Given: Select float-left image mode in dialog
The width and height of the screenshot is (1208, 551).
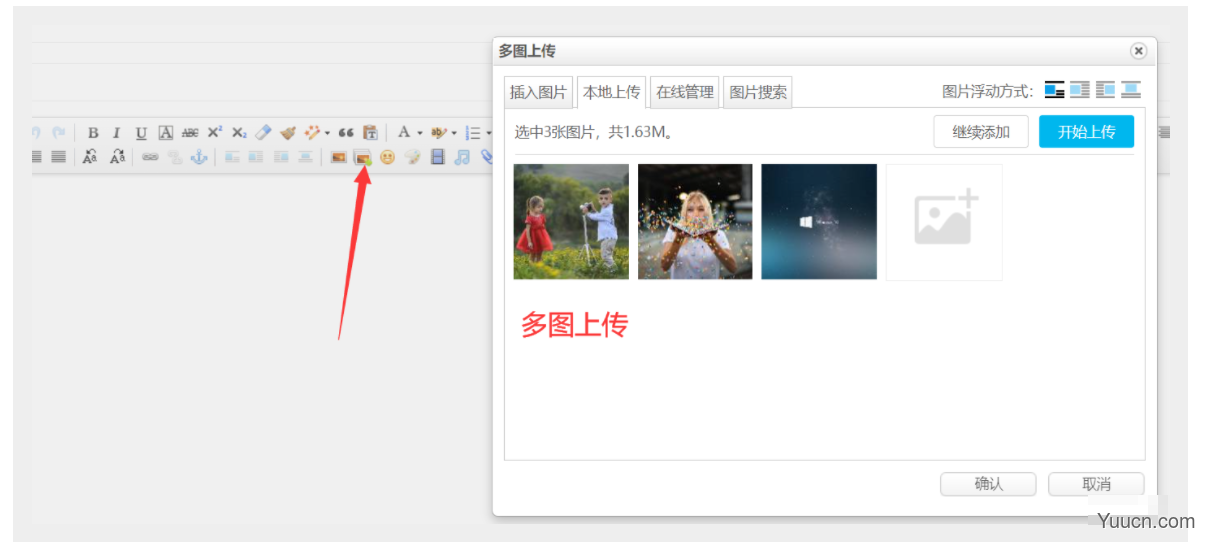Looking at the screenshot, I should tap(1080, 90).
